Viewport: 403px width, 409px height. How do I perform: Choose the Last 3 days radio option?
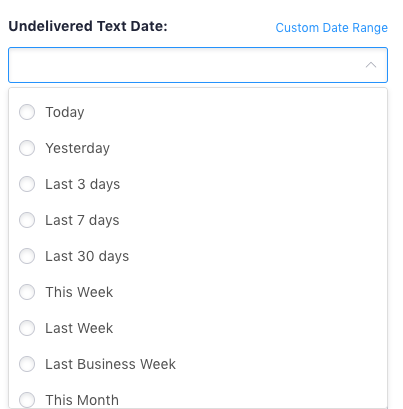click(27, 184)
